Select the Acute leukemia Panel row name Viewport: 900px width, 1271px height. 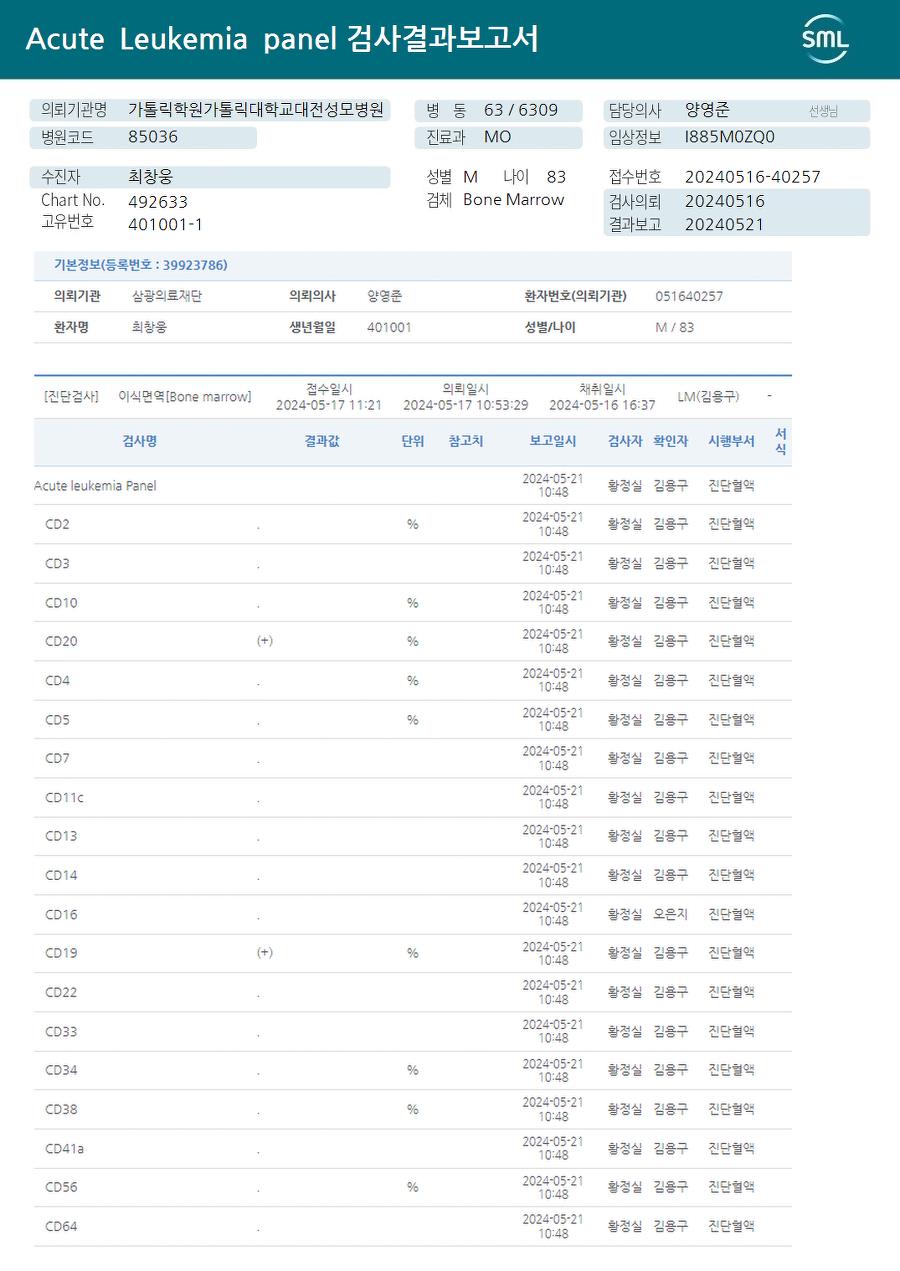(x=95, y=486)
